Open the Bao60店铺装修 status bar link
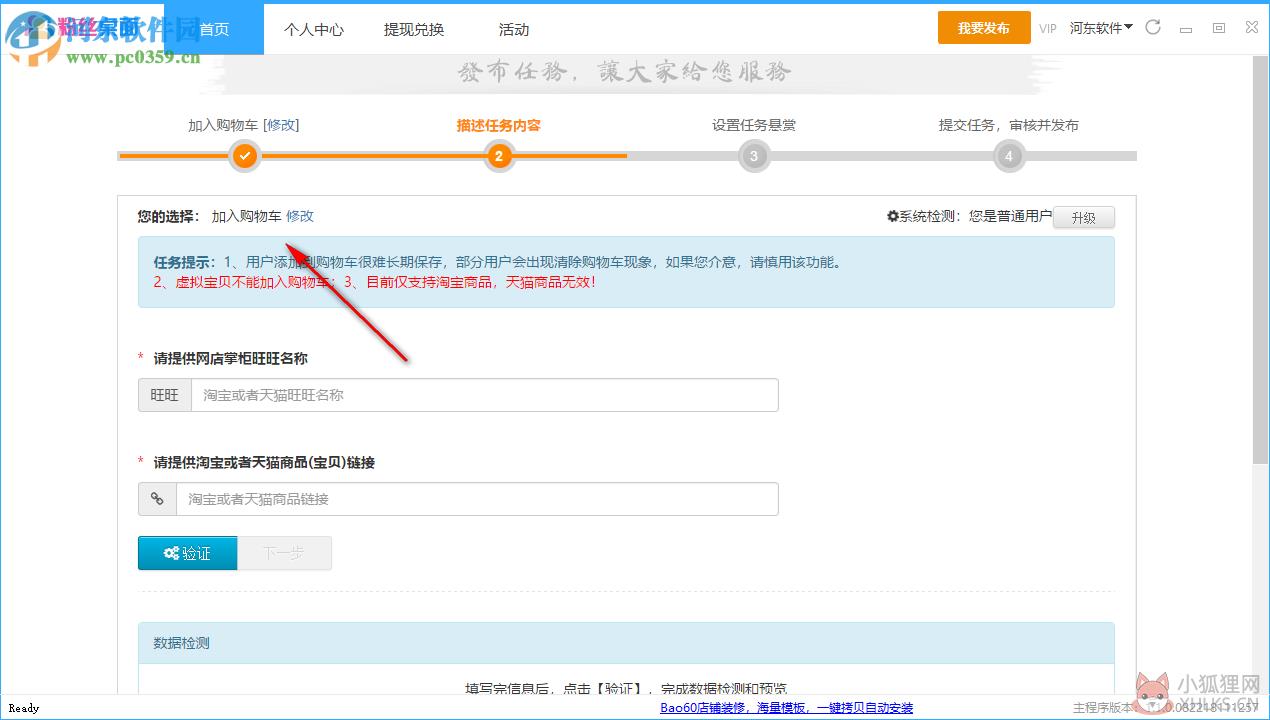This screenshot has width=1270, height=720. pyautogui.click(x=786, y=708)
